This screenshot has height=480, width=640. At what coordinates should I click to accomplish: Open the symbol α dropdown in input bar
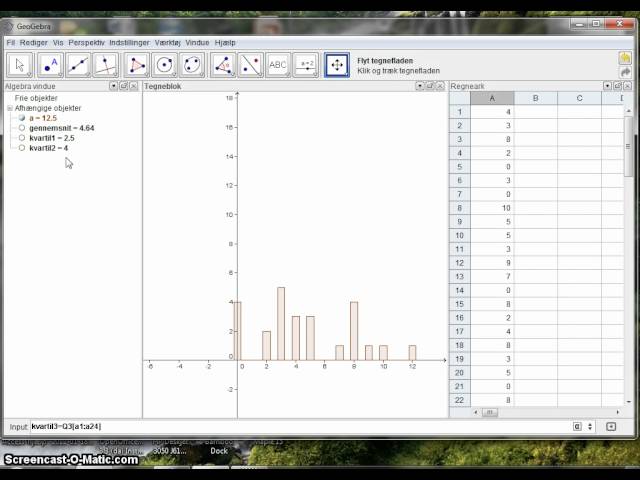pyautogui.click(x=577, y=427)
